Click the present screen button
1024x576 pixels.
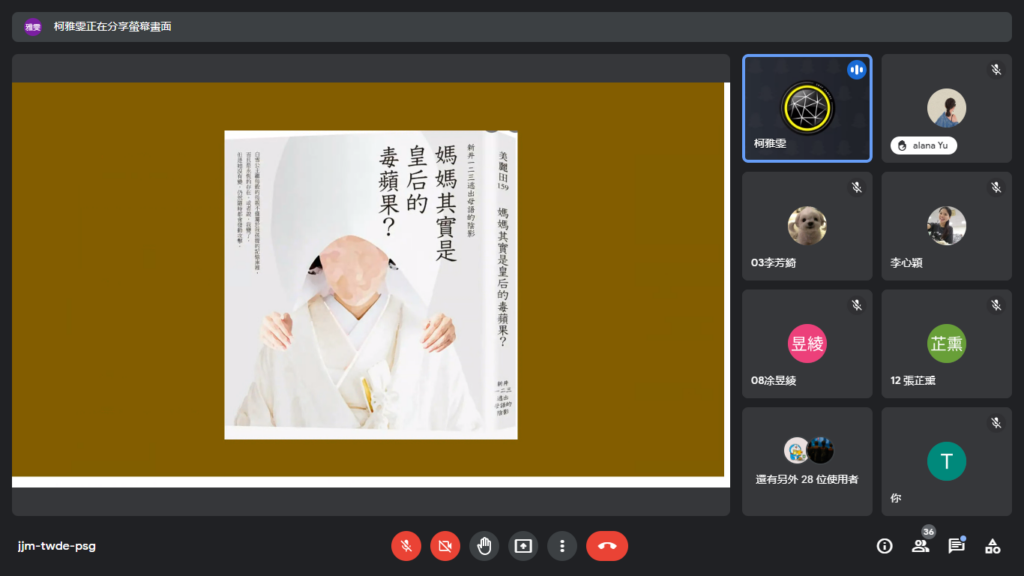(x=523, y=546)
